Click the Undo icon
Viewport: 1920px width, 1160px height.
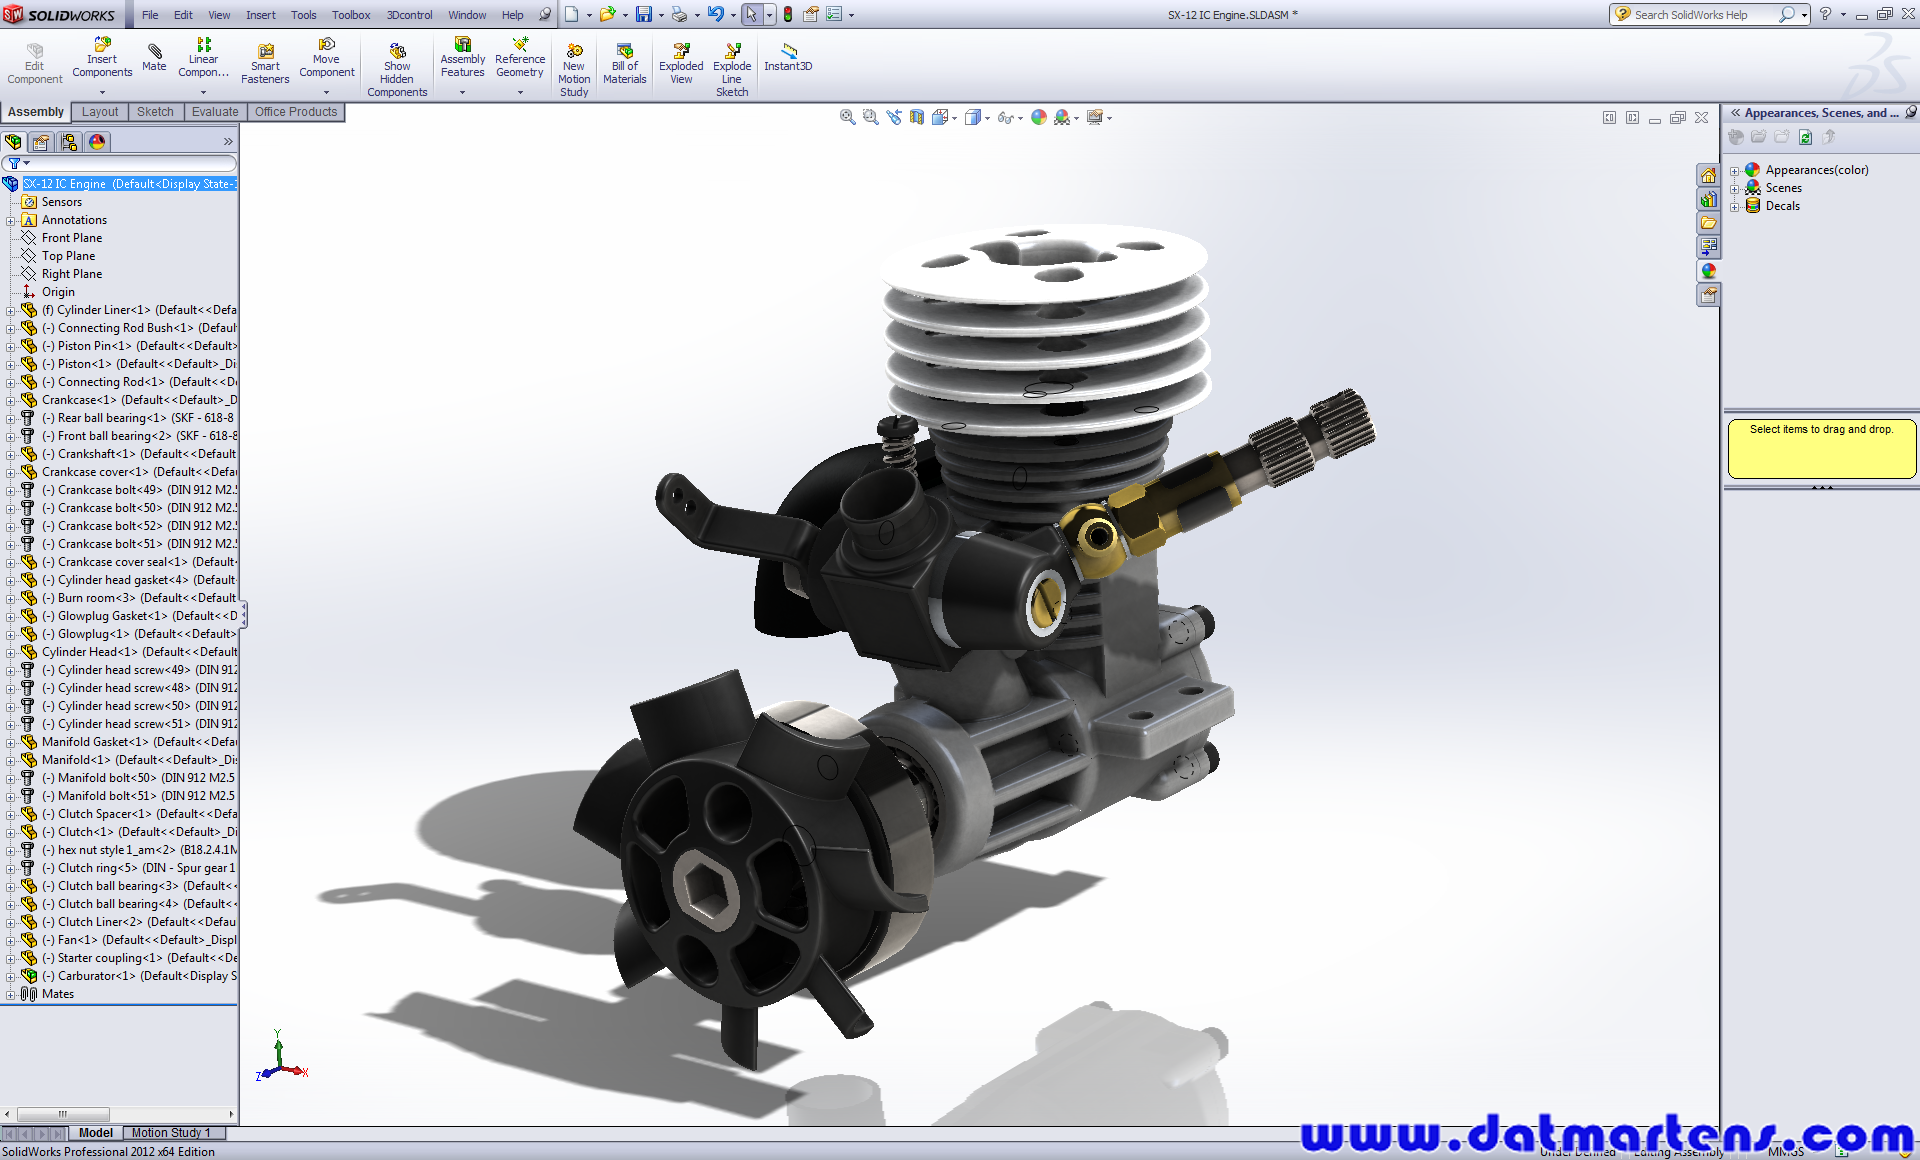point(715,14)
